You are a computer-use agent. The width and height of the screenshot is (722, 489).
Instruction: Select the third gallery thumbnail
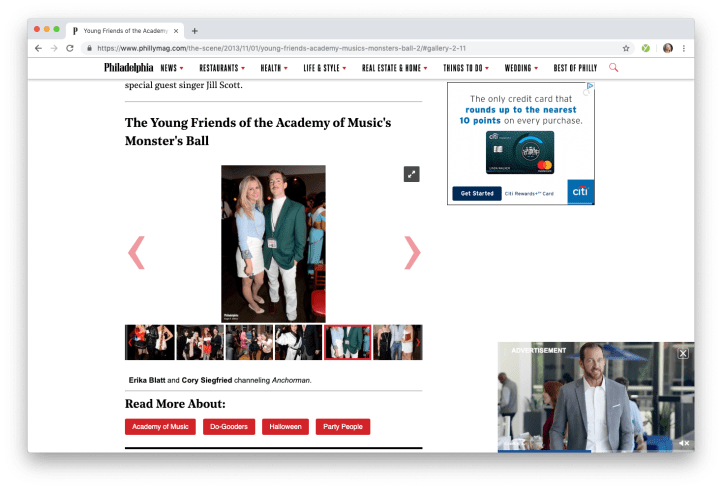click(249, 342)
